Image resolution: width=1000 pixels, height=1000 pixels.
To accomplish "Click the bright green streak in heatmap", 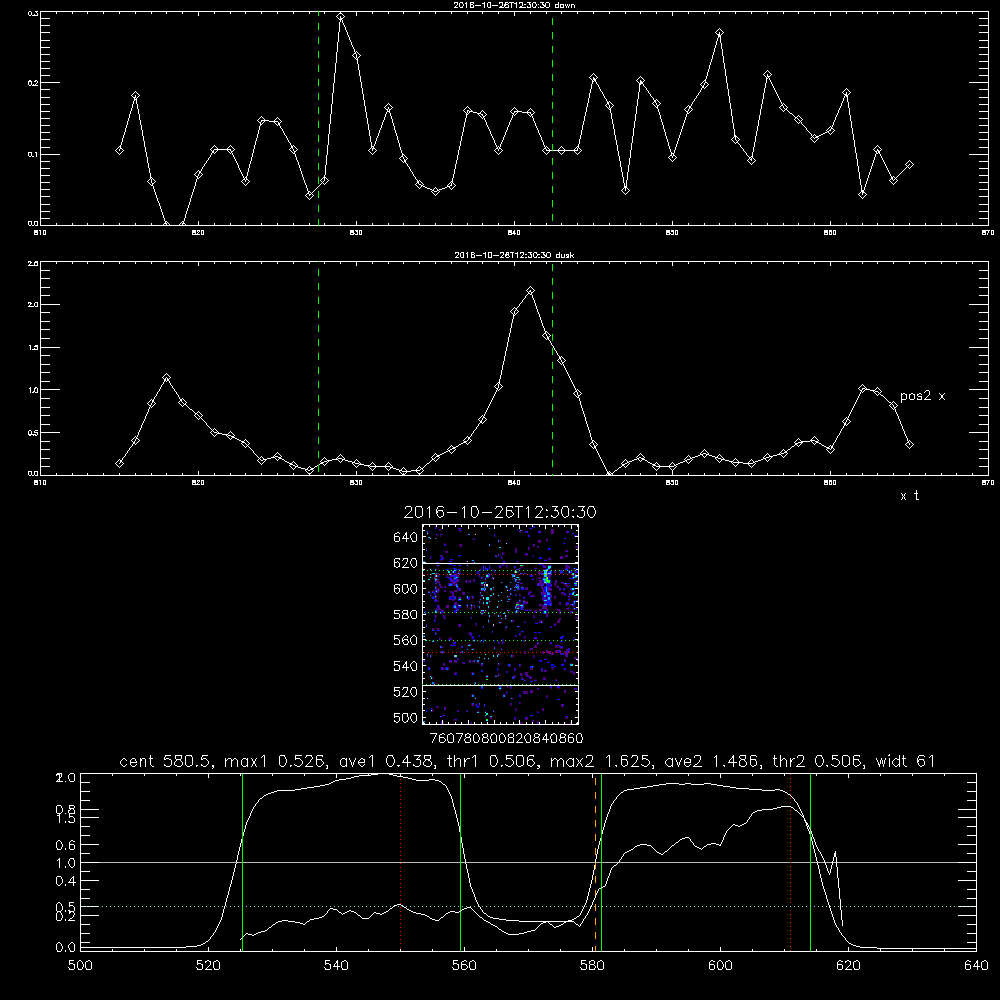I will [x=547, y=585].
